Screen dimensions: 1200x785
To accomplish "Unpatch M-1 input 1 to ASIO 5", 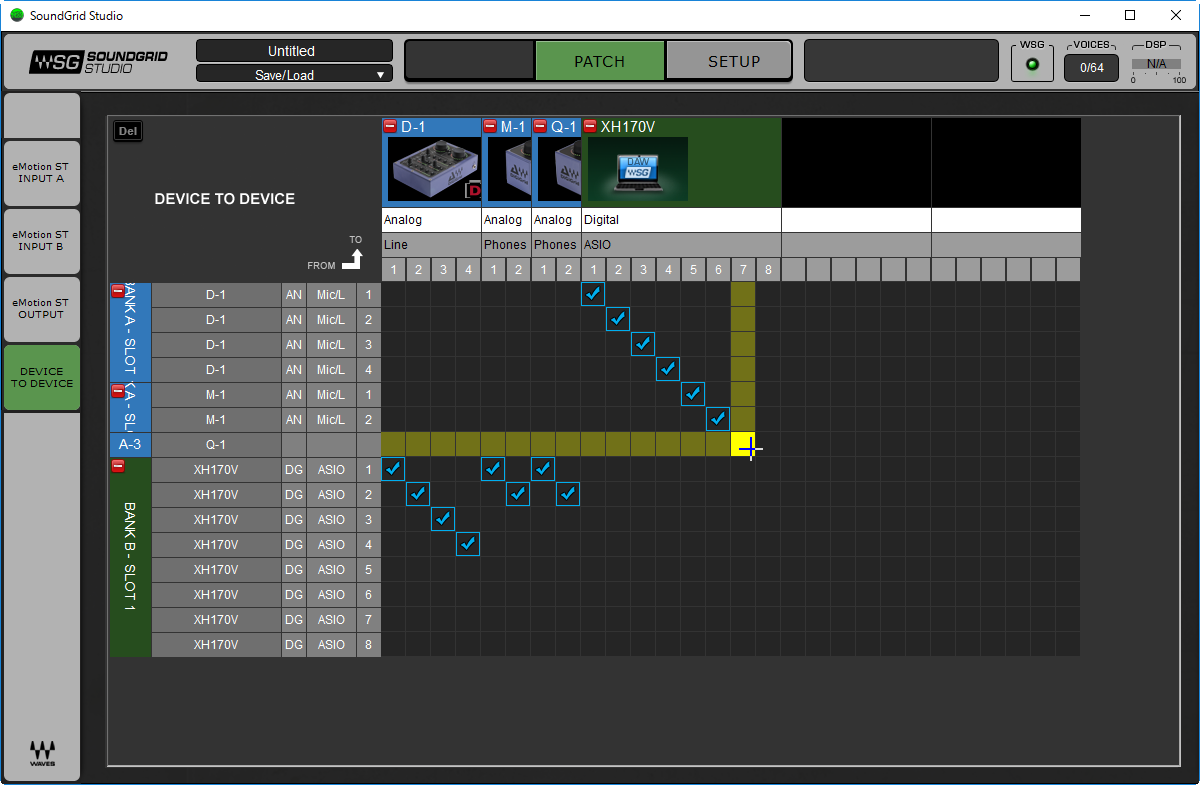I will pos(693,394).
